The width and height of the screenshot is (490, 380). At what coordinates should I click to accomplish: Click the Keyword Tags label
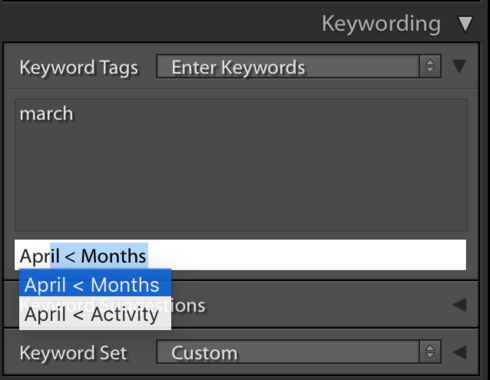click(79, 68)
